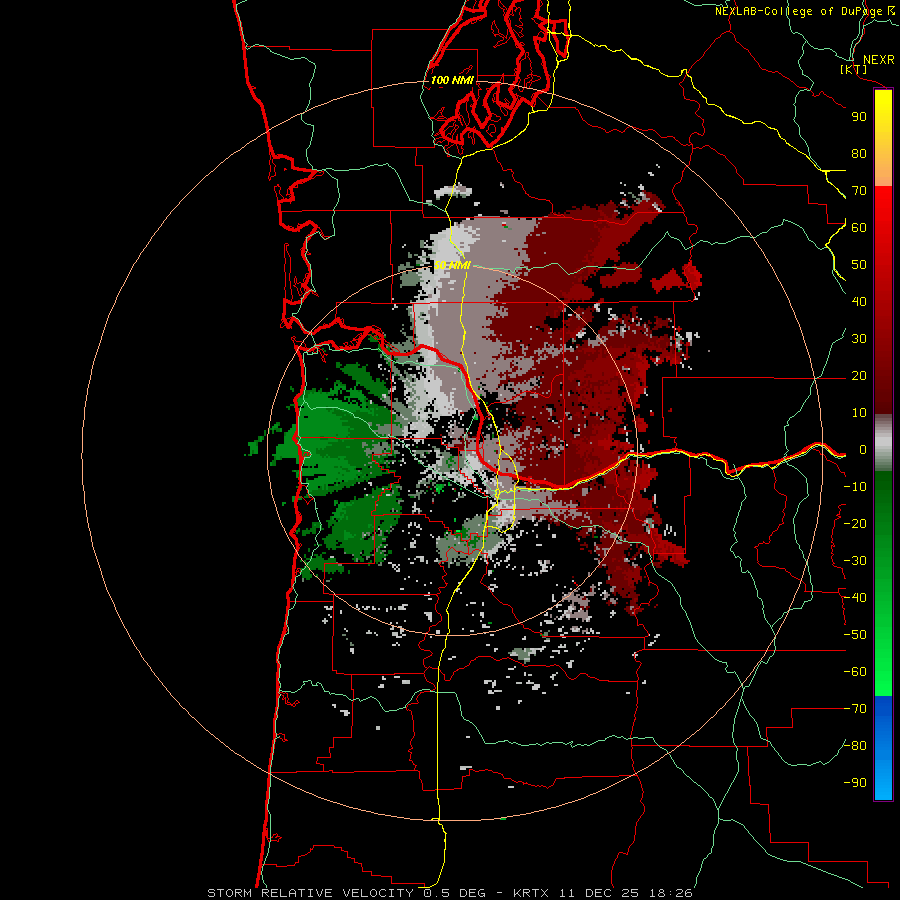Click the 0 knot scale label

click(863, 449)
